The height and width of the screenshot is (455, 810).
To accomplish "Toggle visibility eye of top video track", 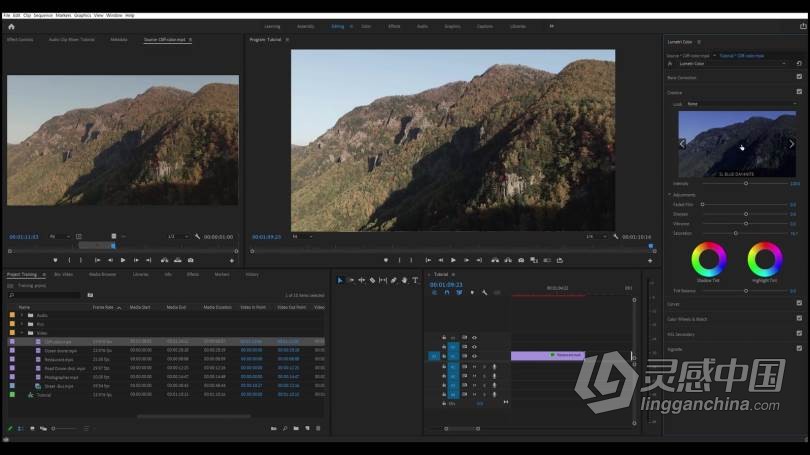I will 474,338.
